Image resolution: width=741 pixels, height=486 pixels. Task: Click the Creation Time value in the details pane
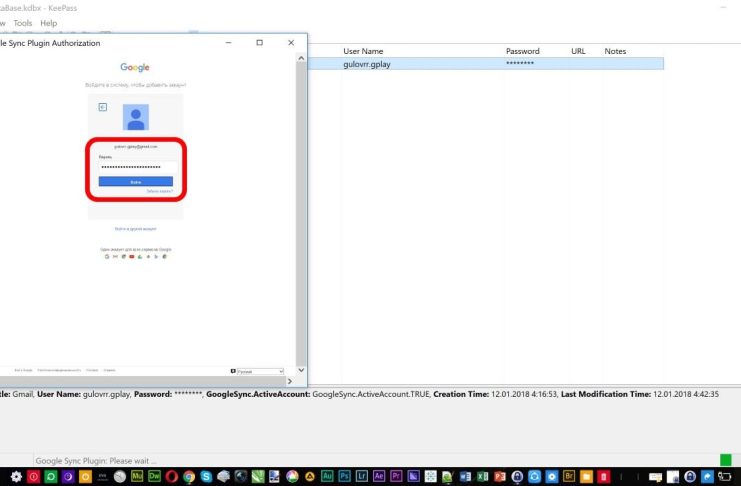524,394
